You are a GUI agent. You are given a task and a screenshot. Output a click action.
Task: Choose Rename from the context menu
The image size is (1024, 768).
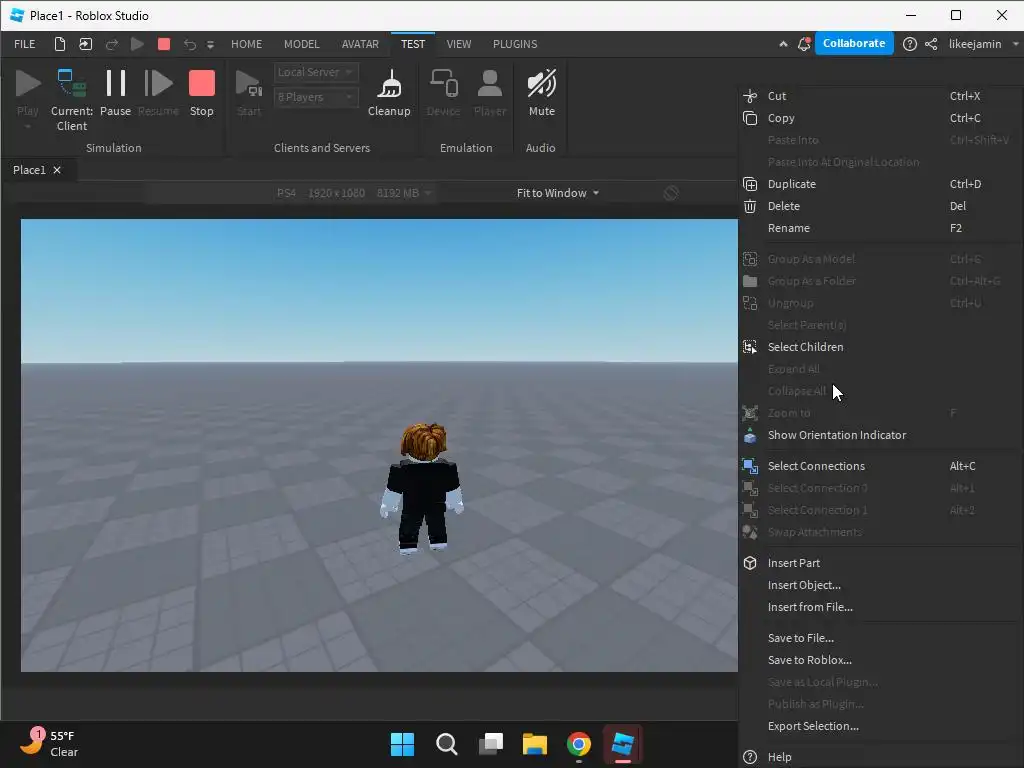click(881, 228)
